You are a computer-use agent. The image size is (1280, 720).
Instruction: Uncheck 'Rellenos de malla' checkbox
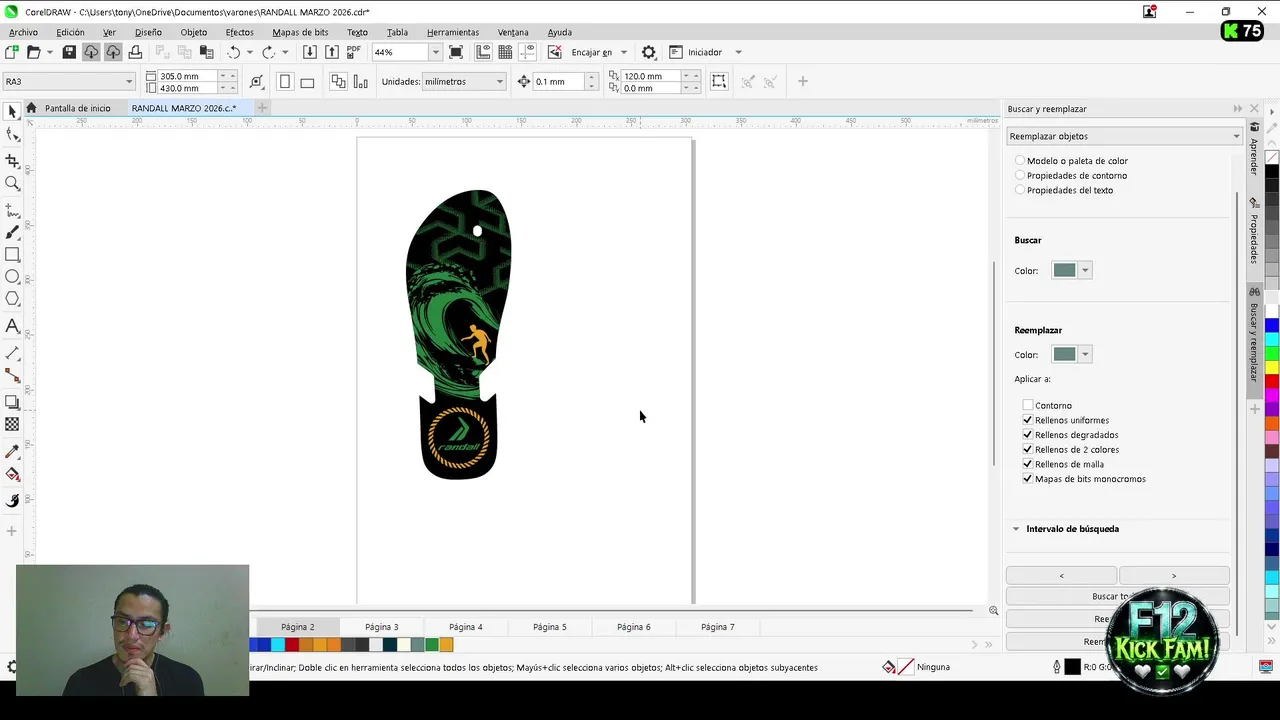tap(1027, 464)
